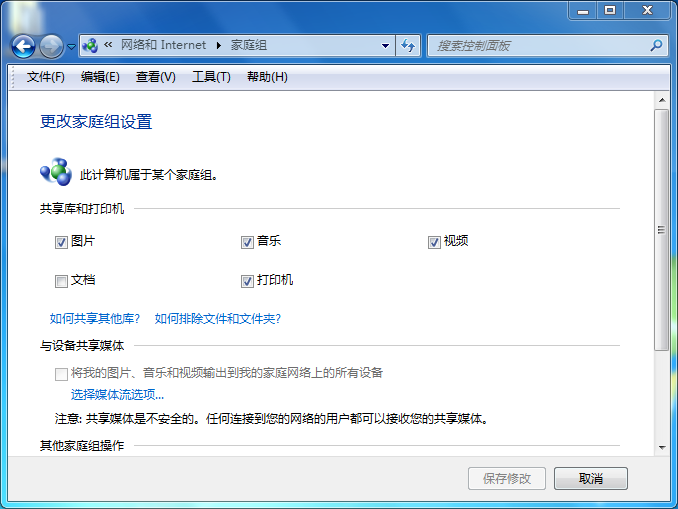This screenshot has height=509, width=678.
Task: Uncheck the 图片 sharing checkbox
Action: (62, 242)
